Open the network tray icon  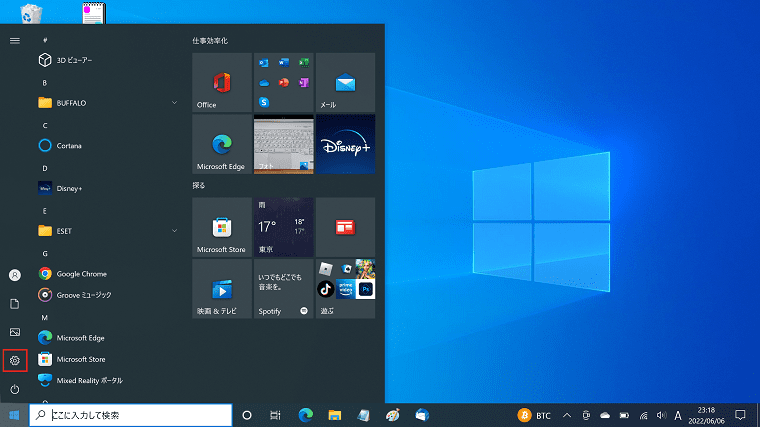(x=643, y=415)
